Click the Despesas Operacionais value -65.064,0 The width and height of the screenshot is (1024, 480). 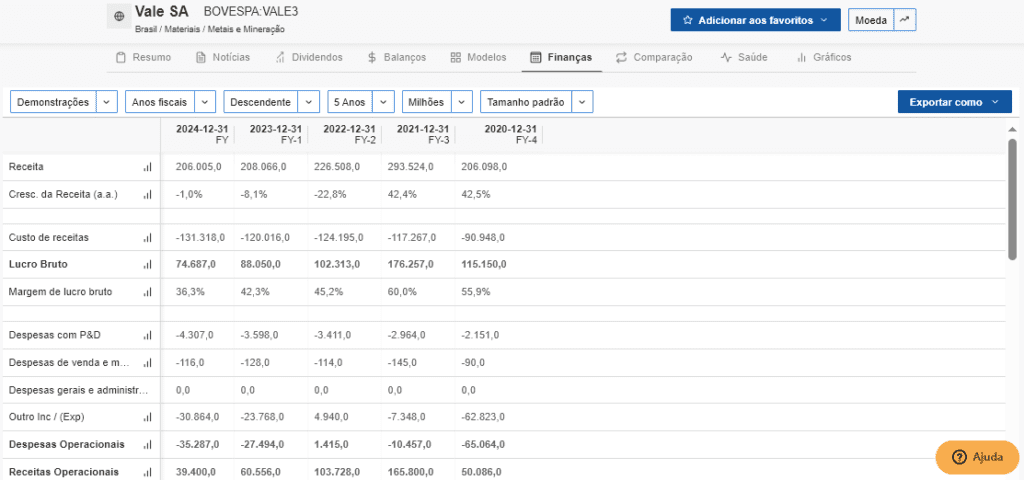click(x=483, y=444)
